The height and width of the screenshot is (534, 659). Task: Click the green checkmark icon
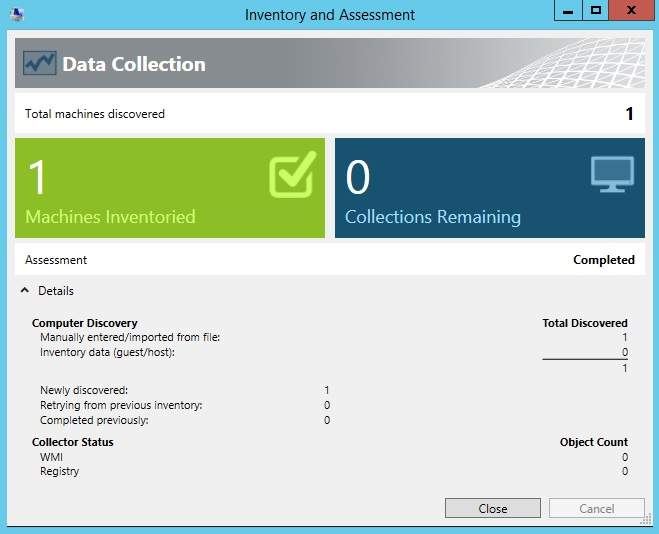point(292,174)
